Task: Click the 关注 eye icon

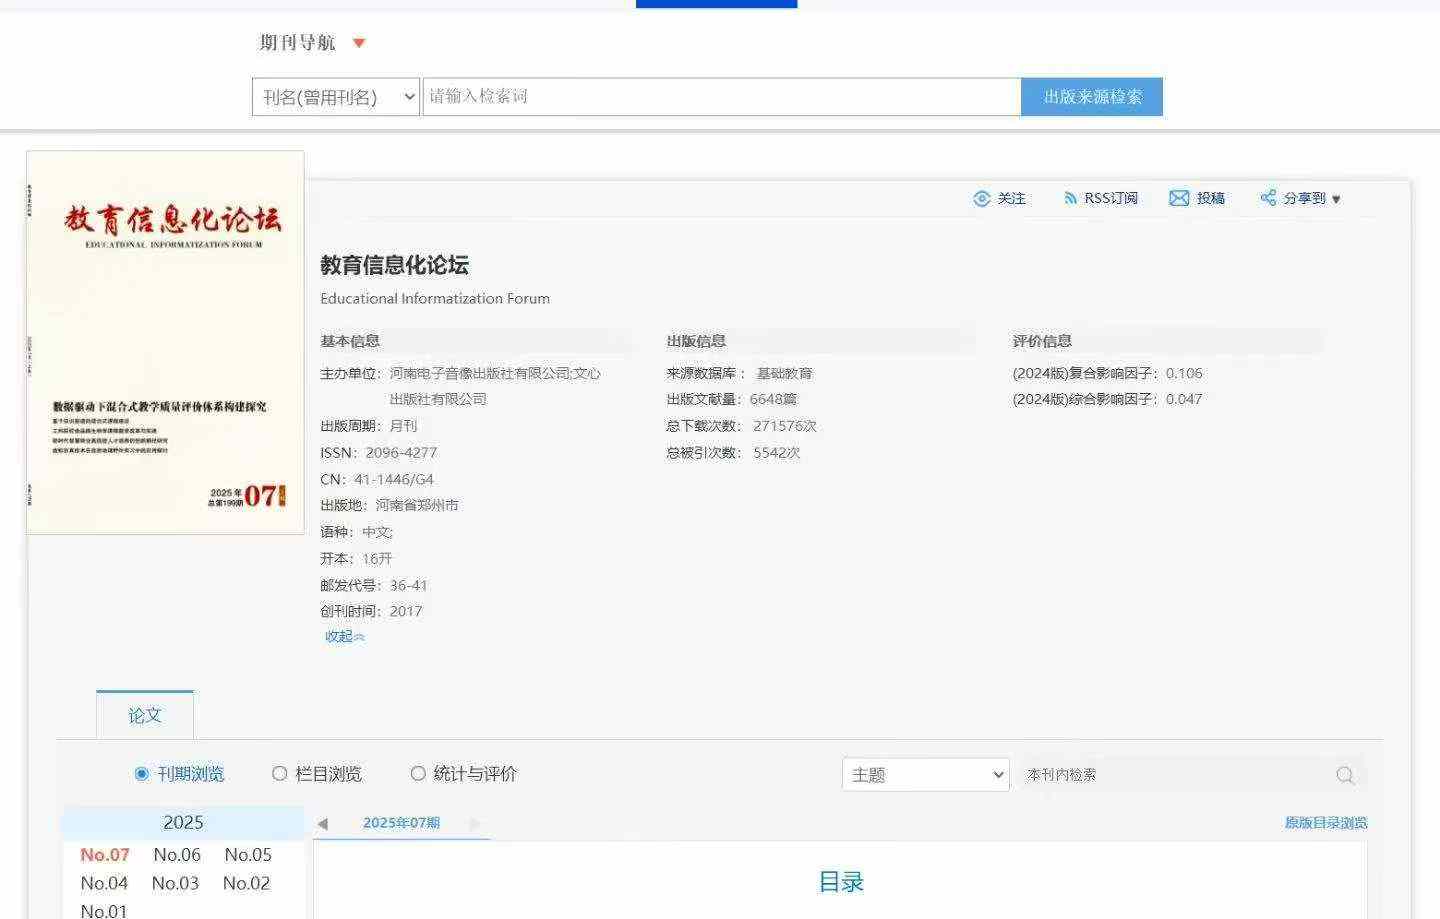Action: coord(981,199)
